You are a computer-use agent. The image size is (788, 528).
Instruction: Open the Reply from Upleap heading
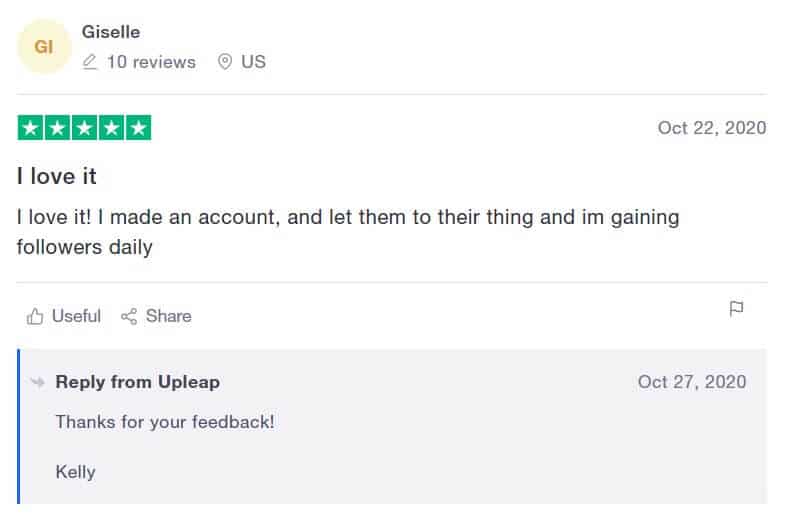pyautogui.click(x=138, y=382)
